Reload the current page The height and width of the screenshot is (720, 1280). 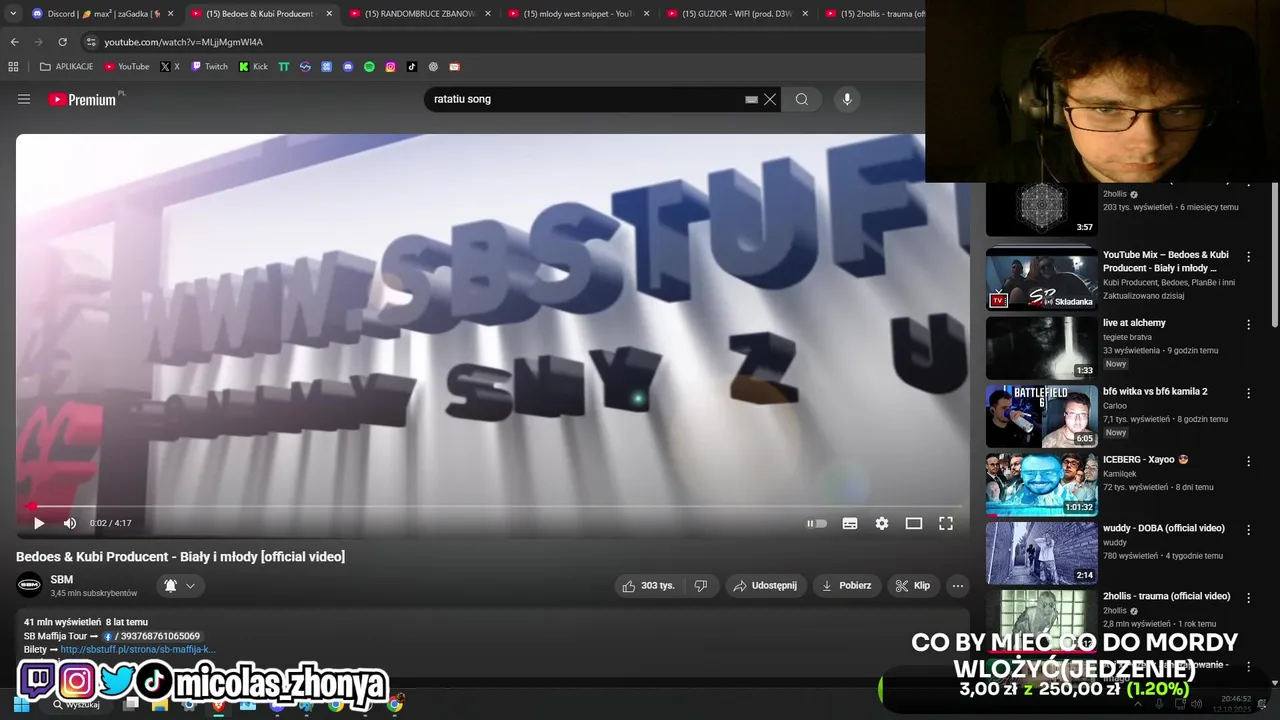62,42
